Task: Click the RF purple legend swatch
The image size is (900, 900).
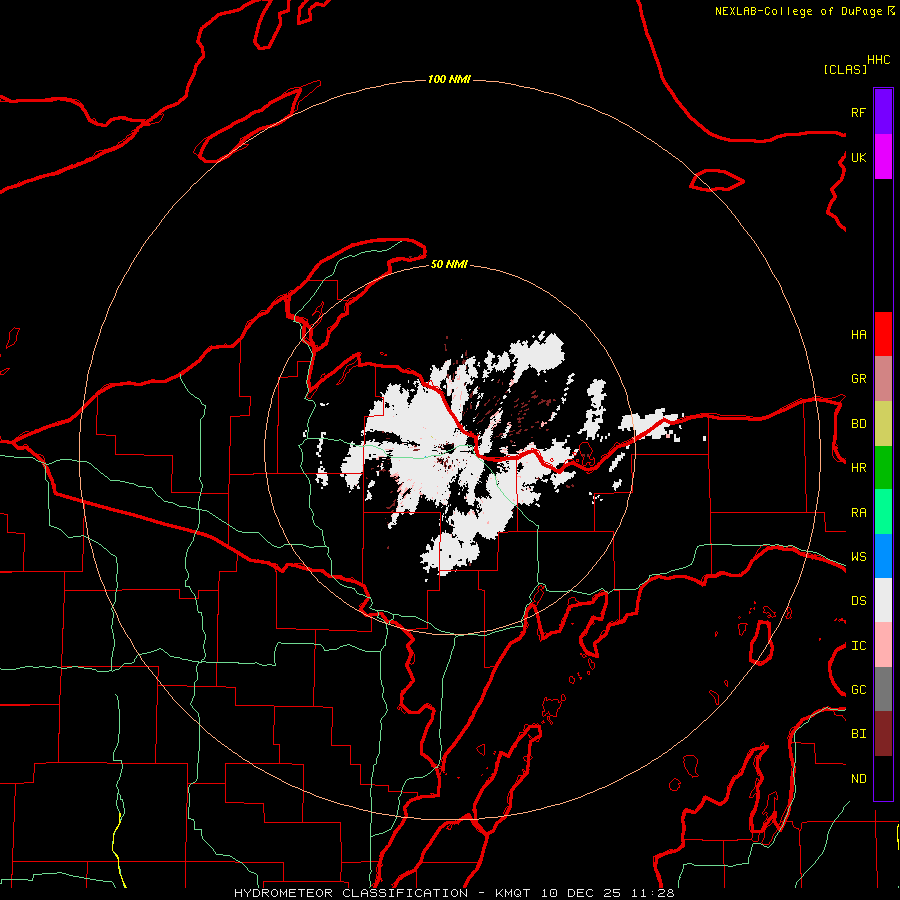Action: (883, 112)
